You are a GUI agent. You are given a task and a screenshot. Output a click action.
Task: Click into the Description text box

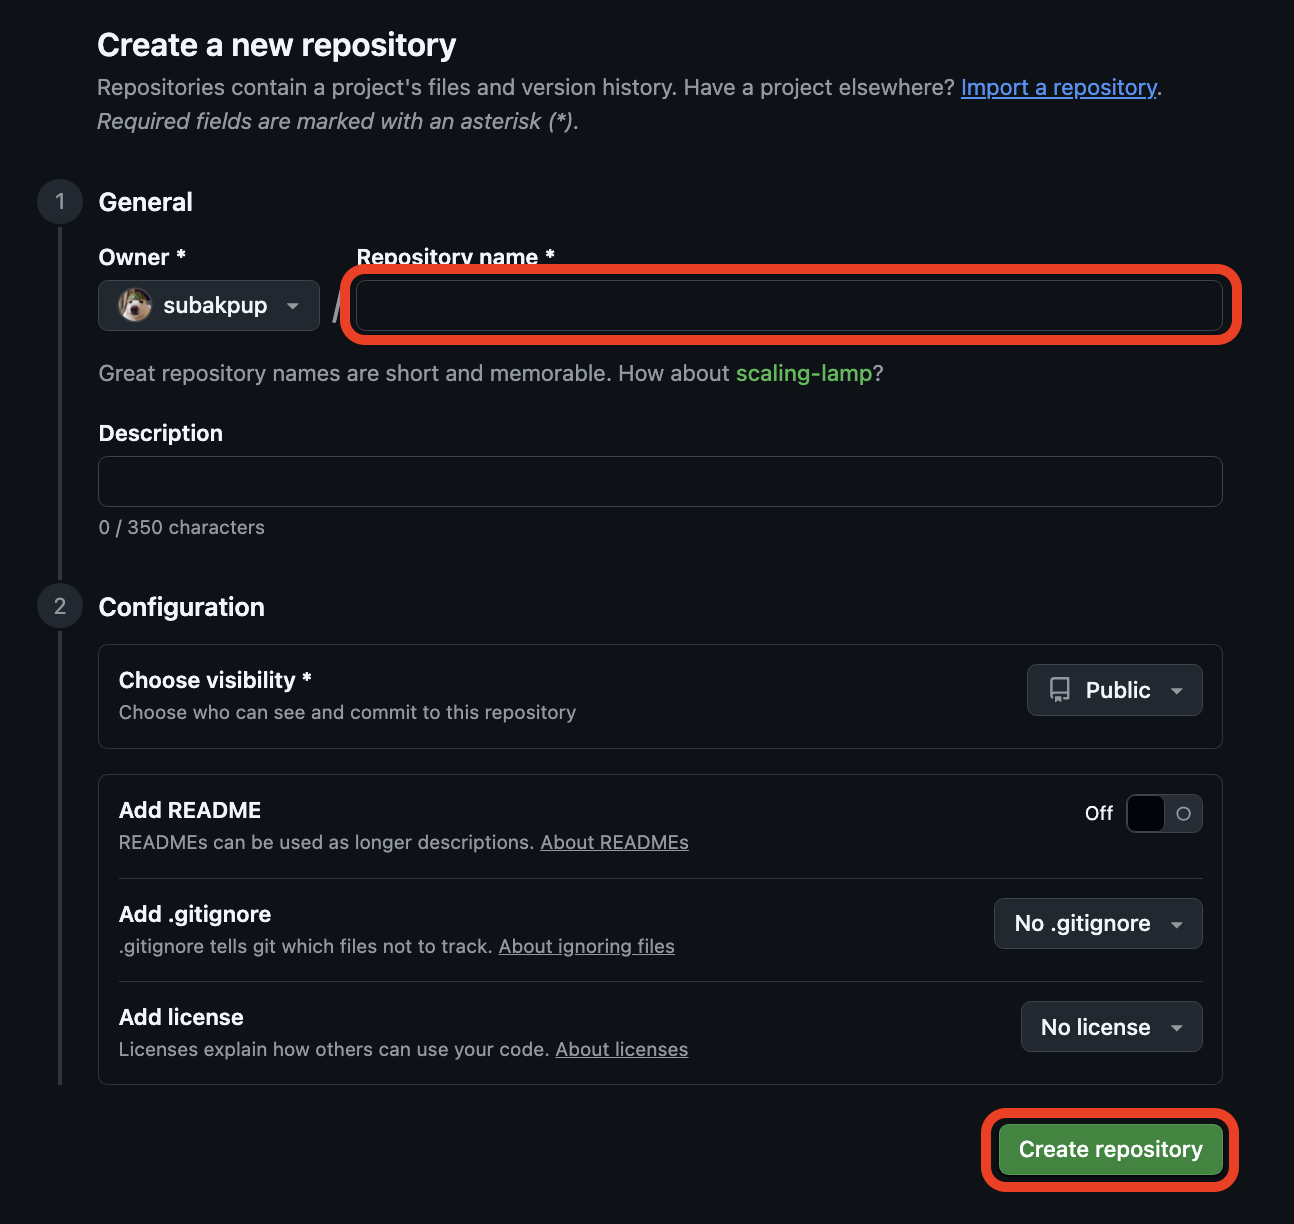660,482
